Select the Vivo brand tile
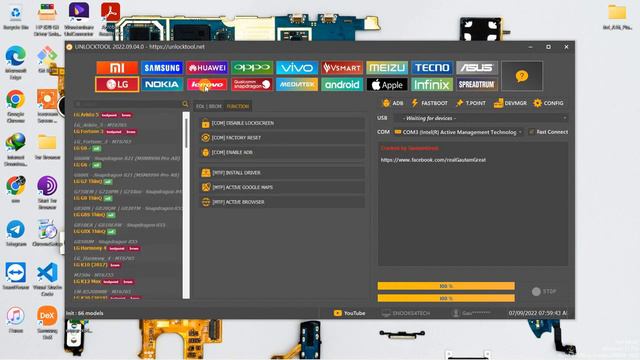Screen dimensions: 640x360 tap(297, 68)
